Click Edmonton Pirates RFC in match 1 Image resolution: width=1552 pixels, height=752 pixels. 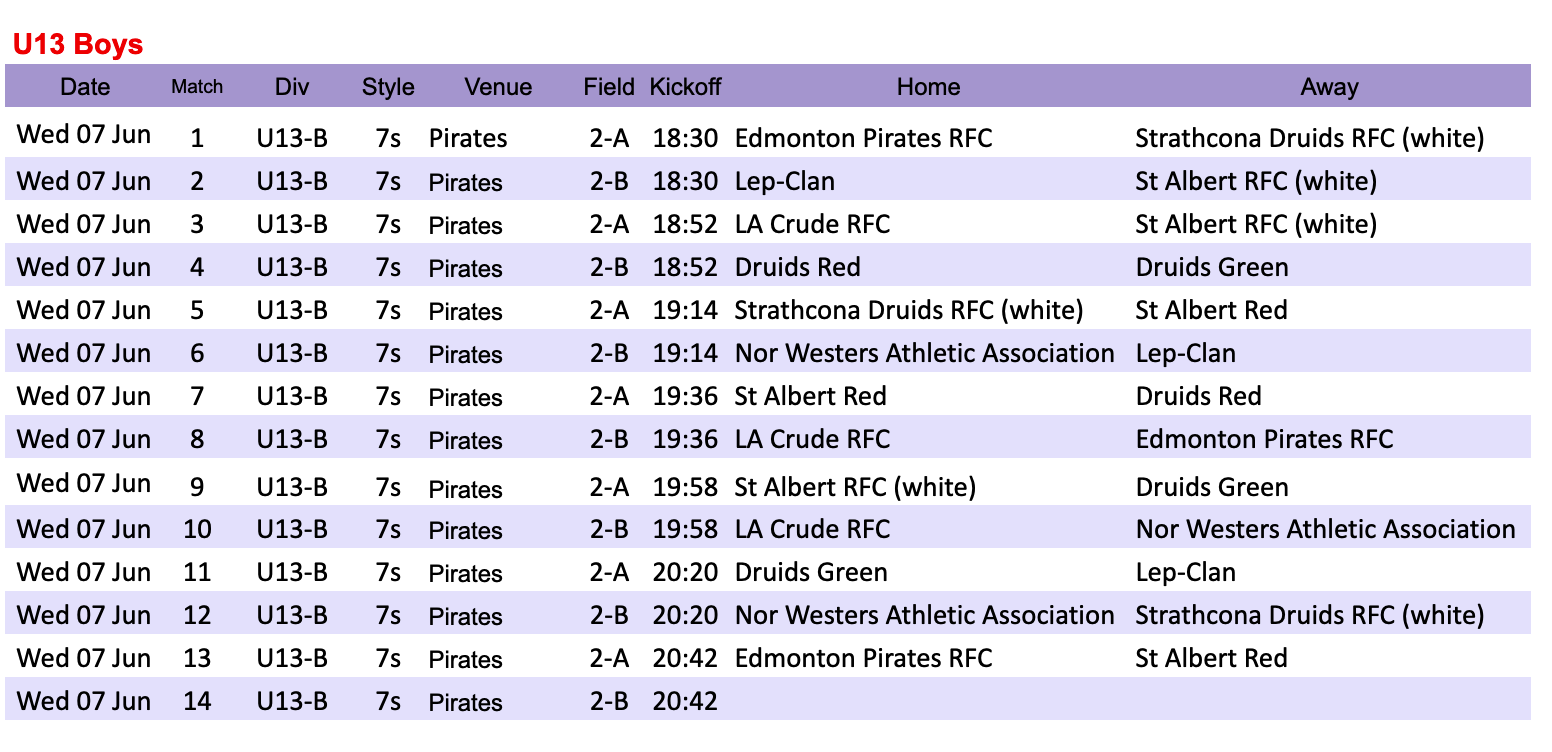click(863, 138)
